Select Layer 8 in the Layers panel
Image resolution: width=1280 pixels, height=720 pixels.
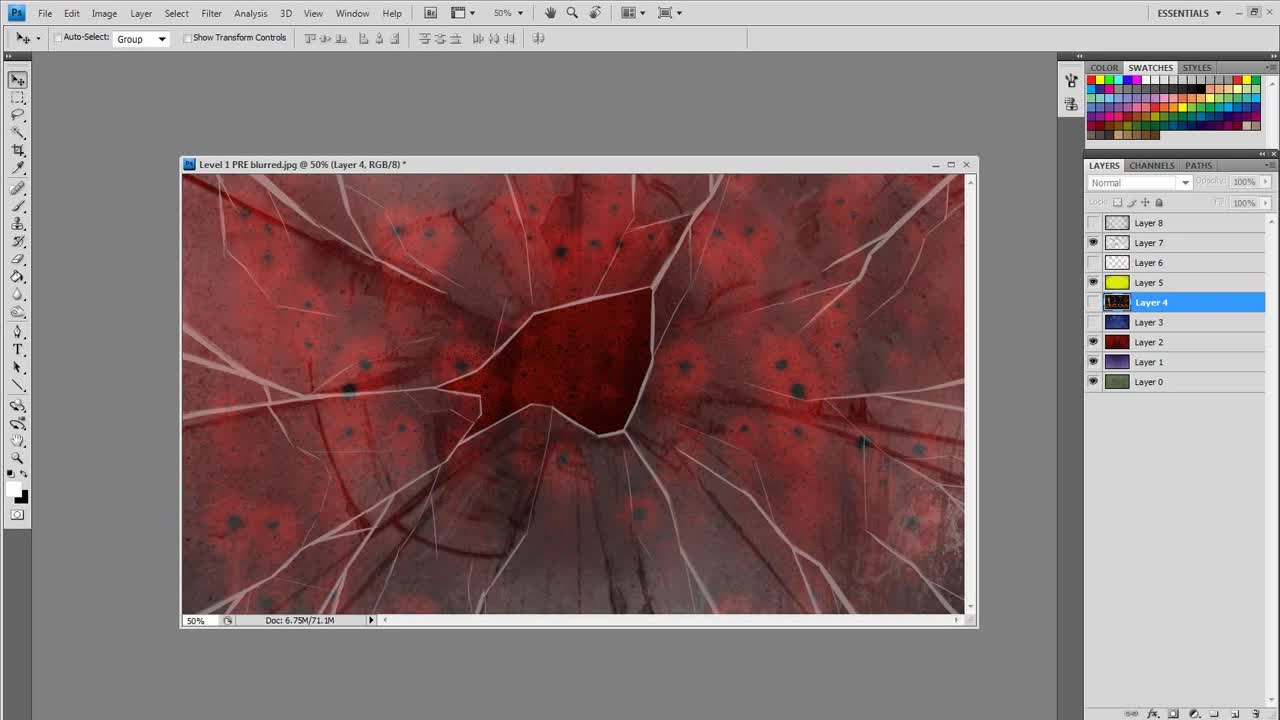[1176, 223]
